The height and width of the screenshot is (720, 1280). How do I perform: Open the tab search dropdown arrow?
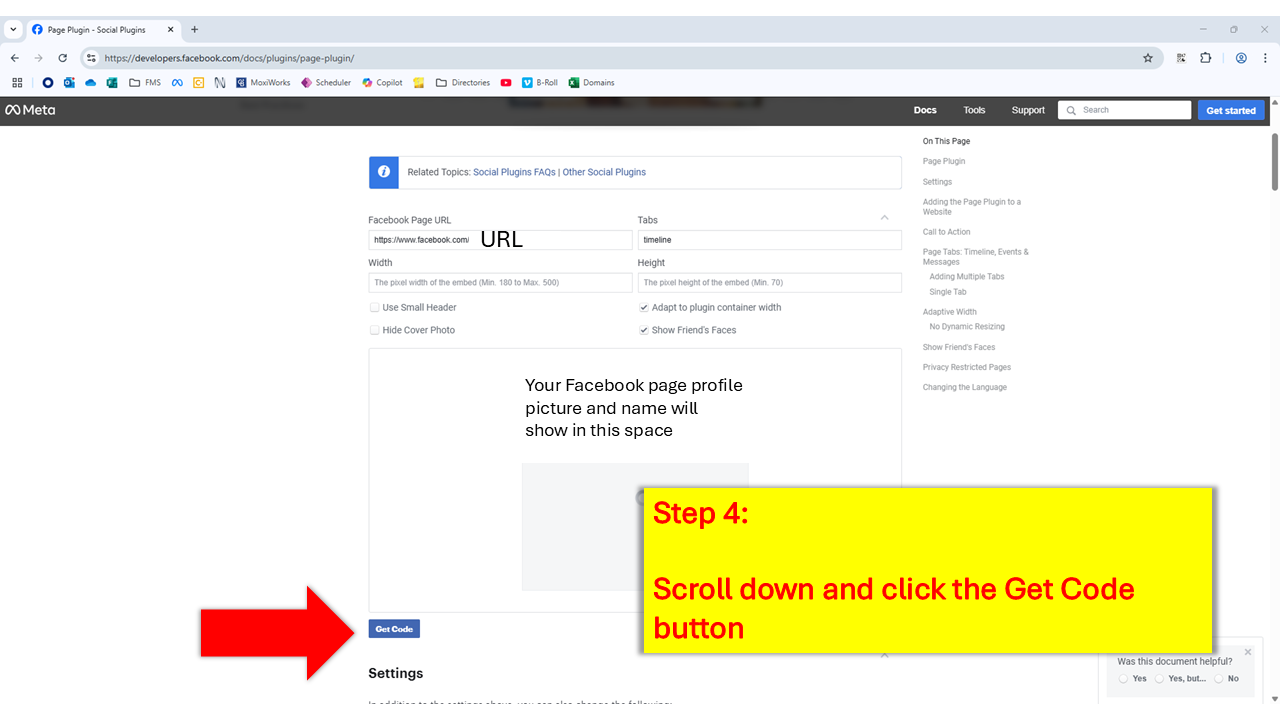[13, 30]
